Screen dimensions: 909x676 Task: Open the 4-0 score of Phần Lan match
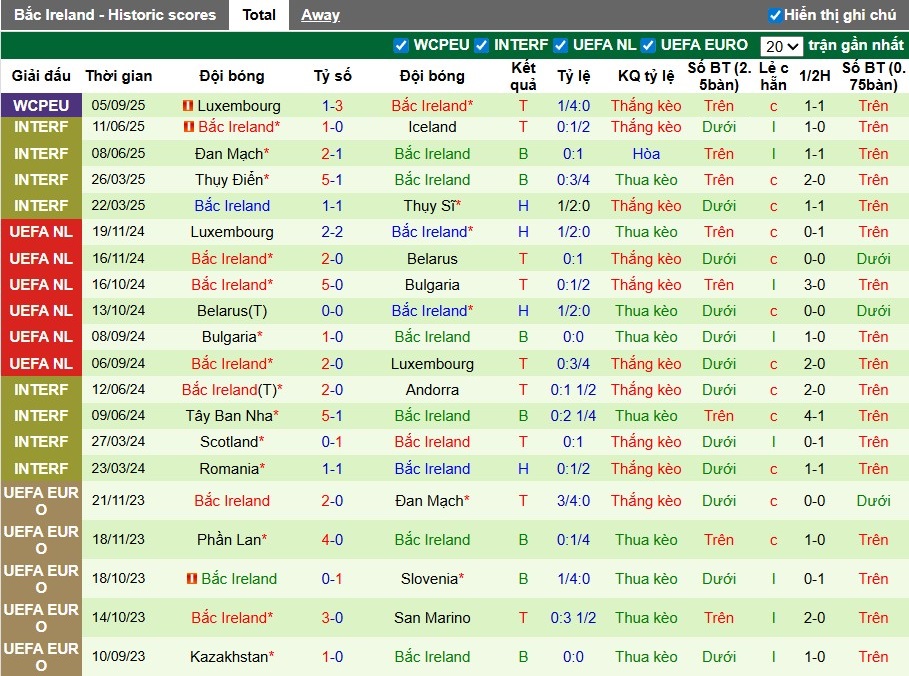(x=332, y=540)
